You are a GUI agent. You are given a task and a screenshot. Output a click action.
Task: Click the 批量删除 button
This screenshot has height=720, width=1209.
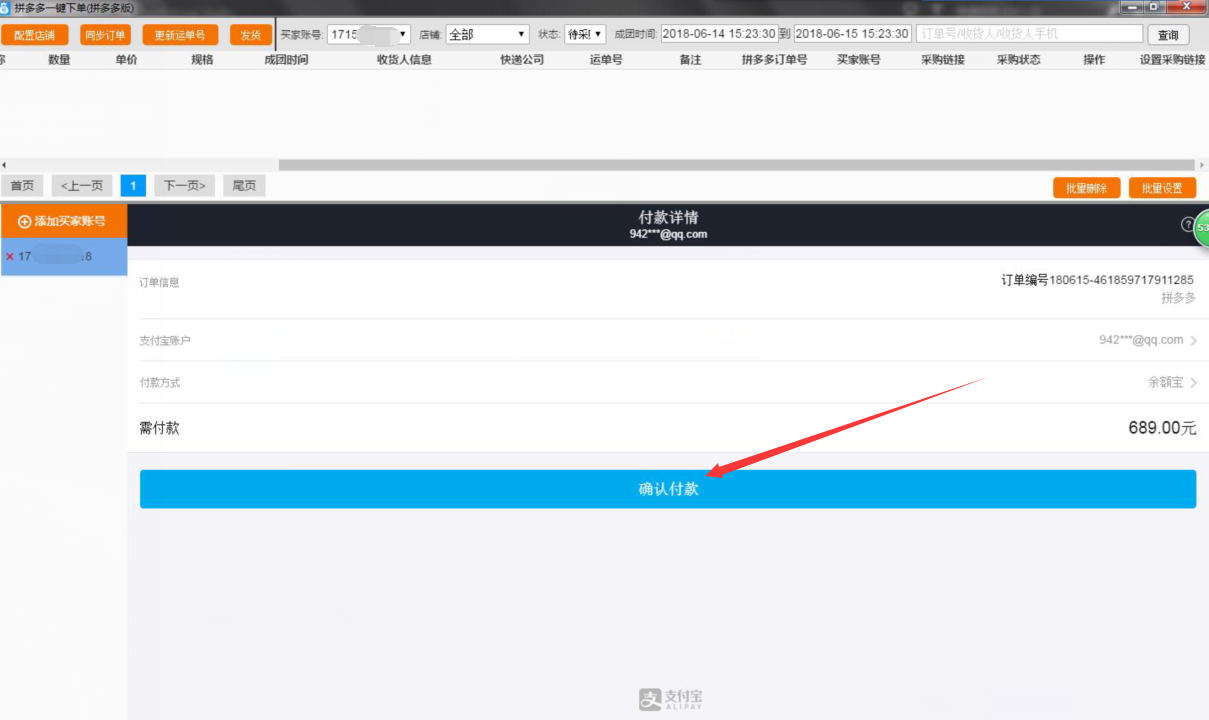[x=1086, y=188]
